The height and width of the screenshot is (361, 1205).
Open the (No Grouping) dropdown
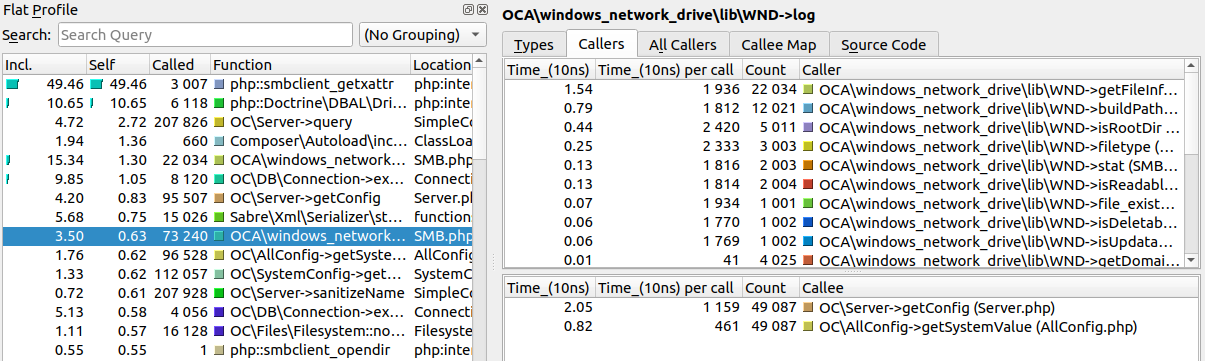tap(422, 35)
